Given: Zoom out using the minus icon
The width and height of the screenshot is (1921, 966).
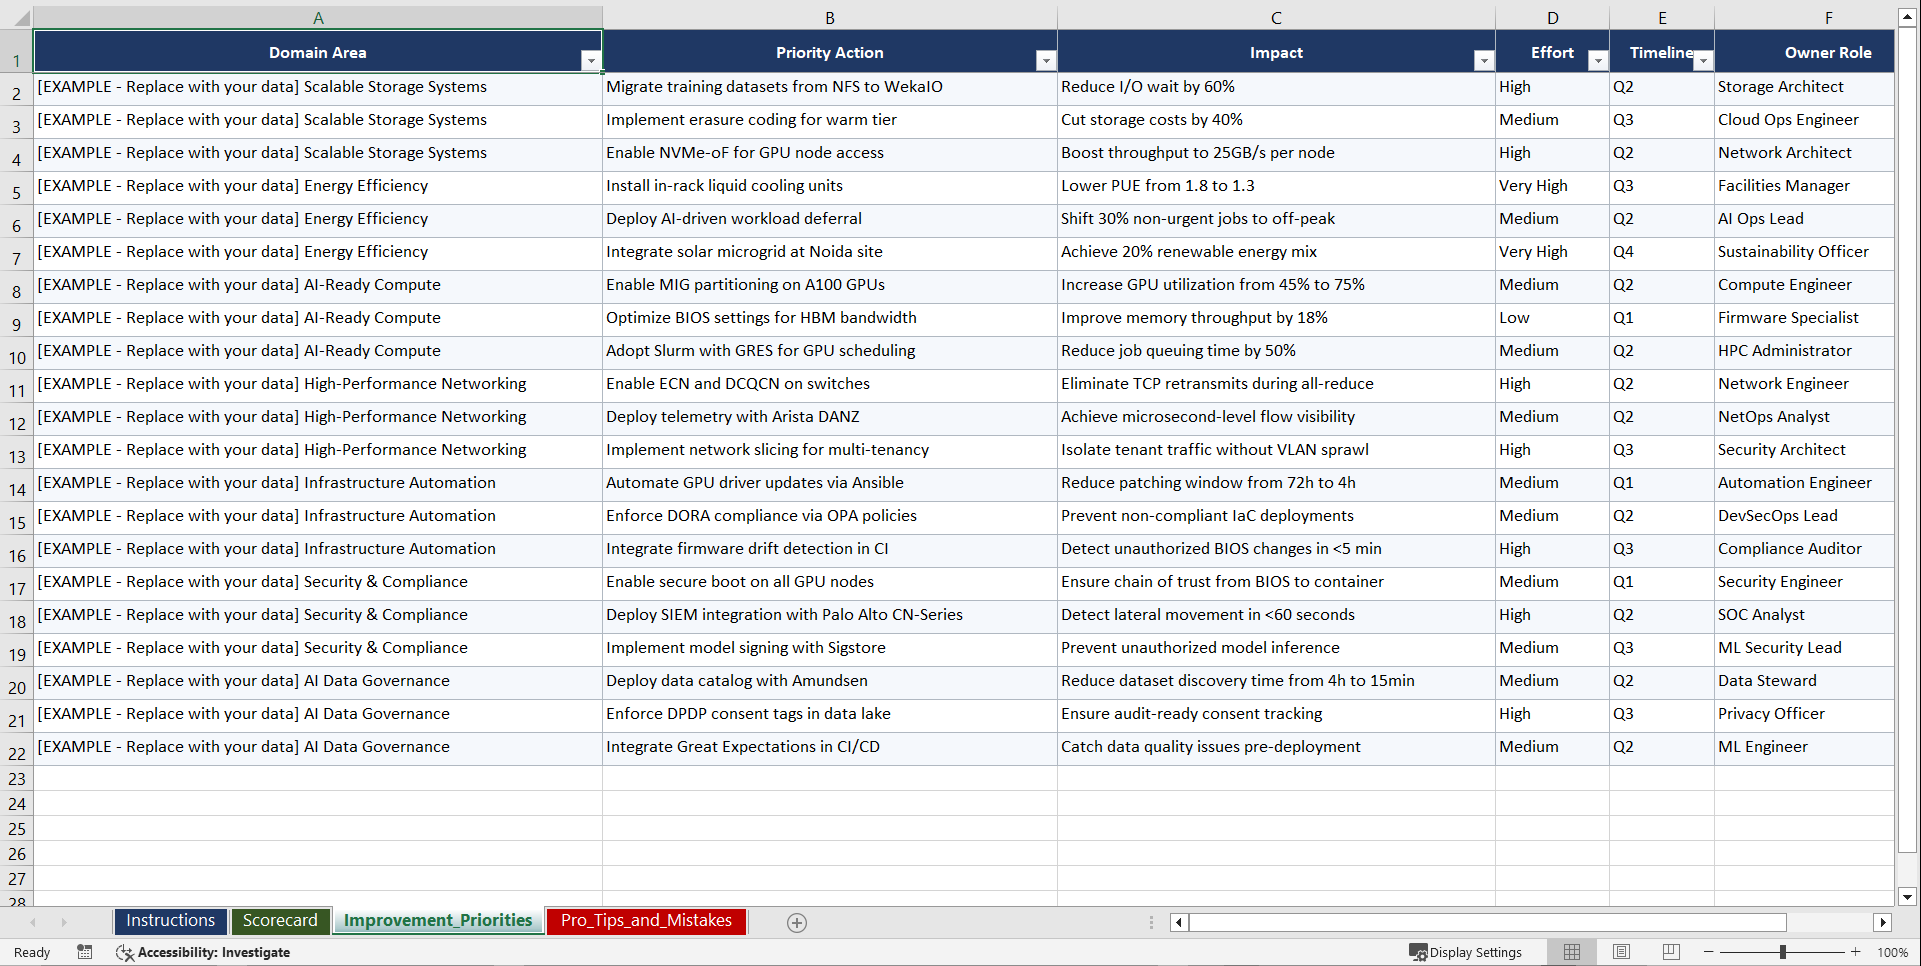Looking at the screenshot, I should coord(1709,952).
